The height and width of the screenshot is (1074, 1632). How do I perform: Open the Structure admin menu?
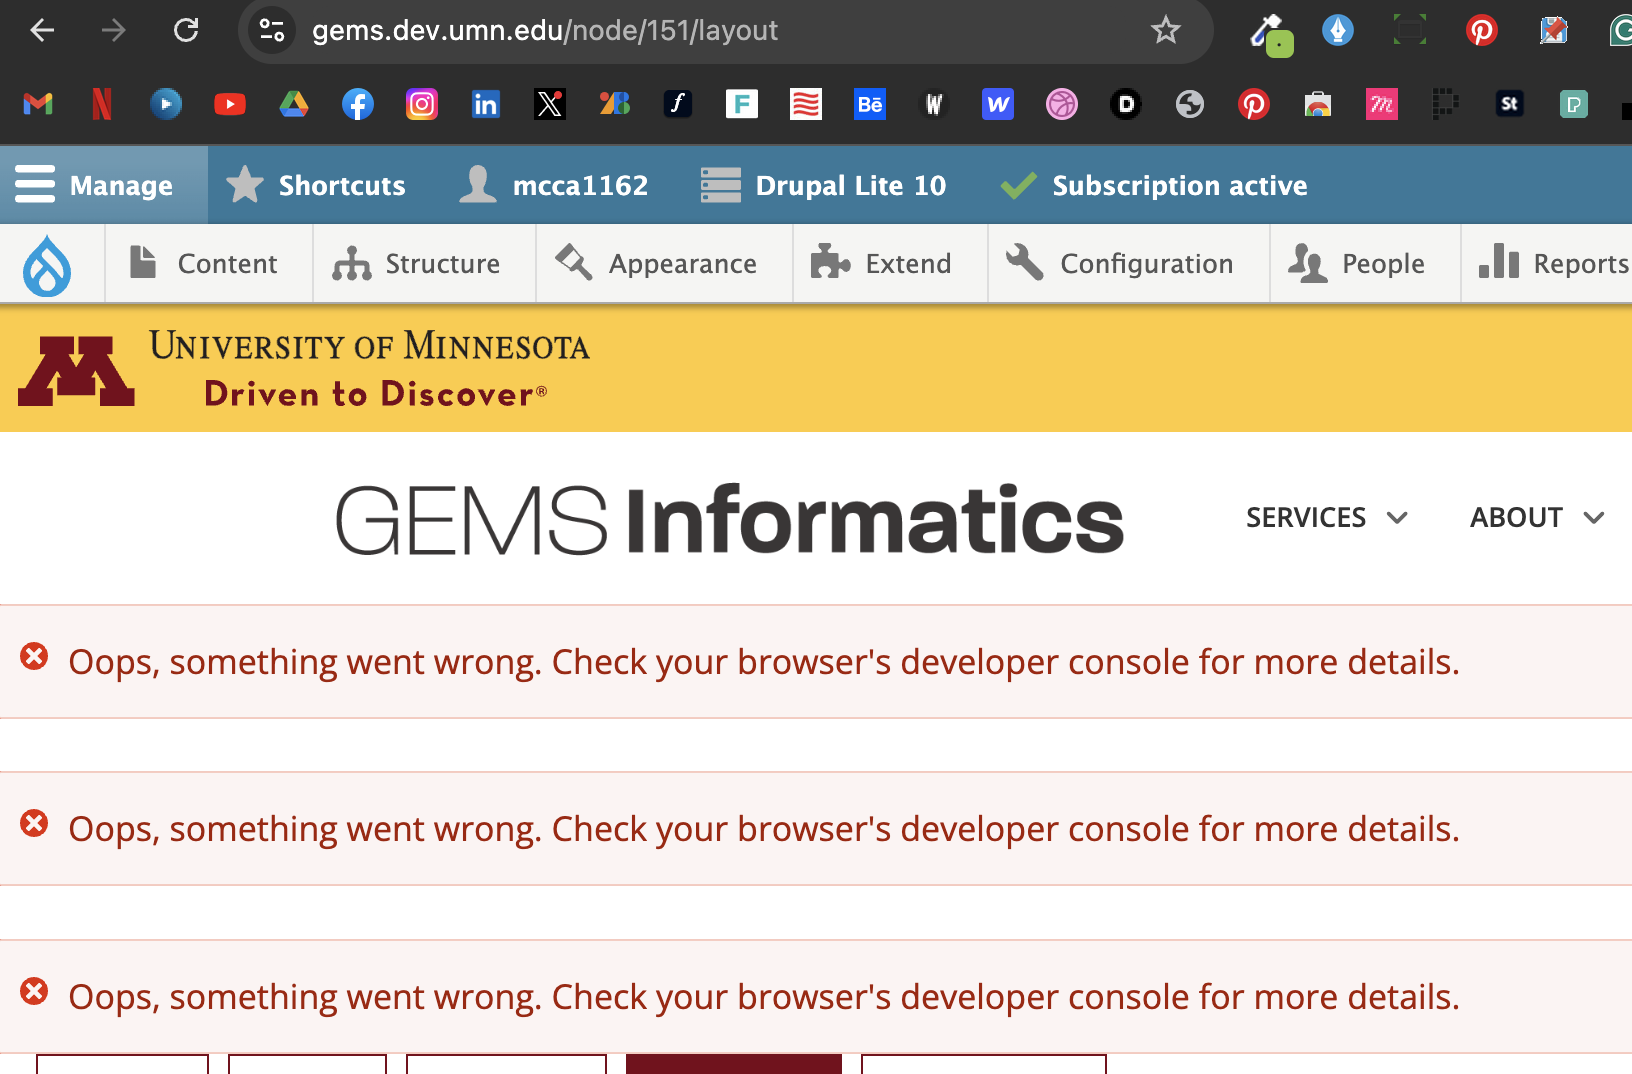tap(418, 264)
